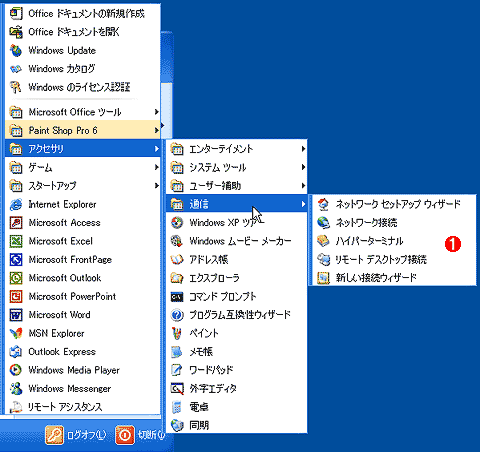The width and height of the screenshot is (480, 452).
Task: Click the Windows ムービー メーカー icon
Action: pyautogui.click(x=177, y=241)
